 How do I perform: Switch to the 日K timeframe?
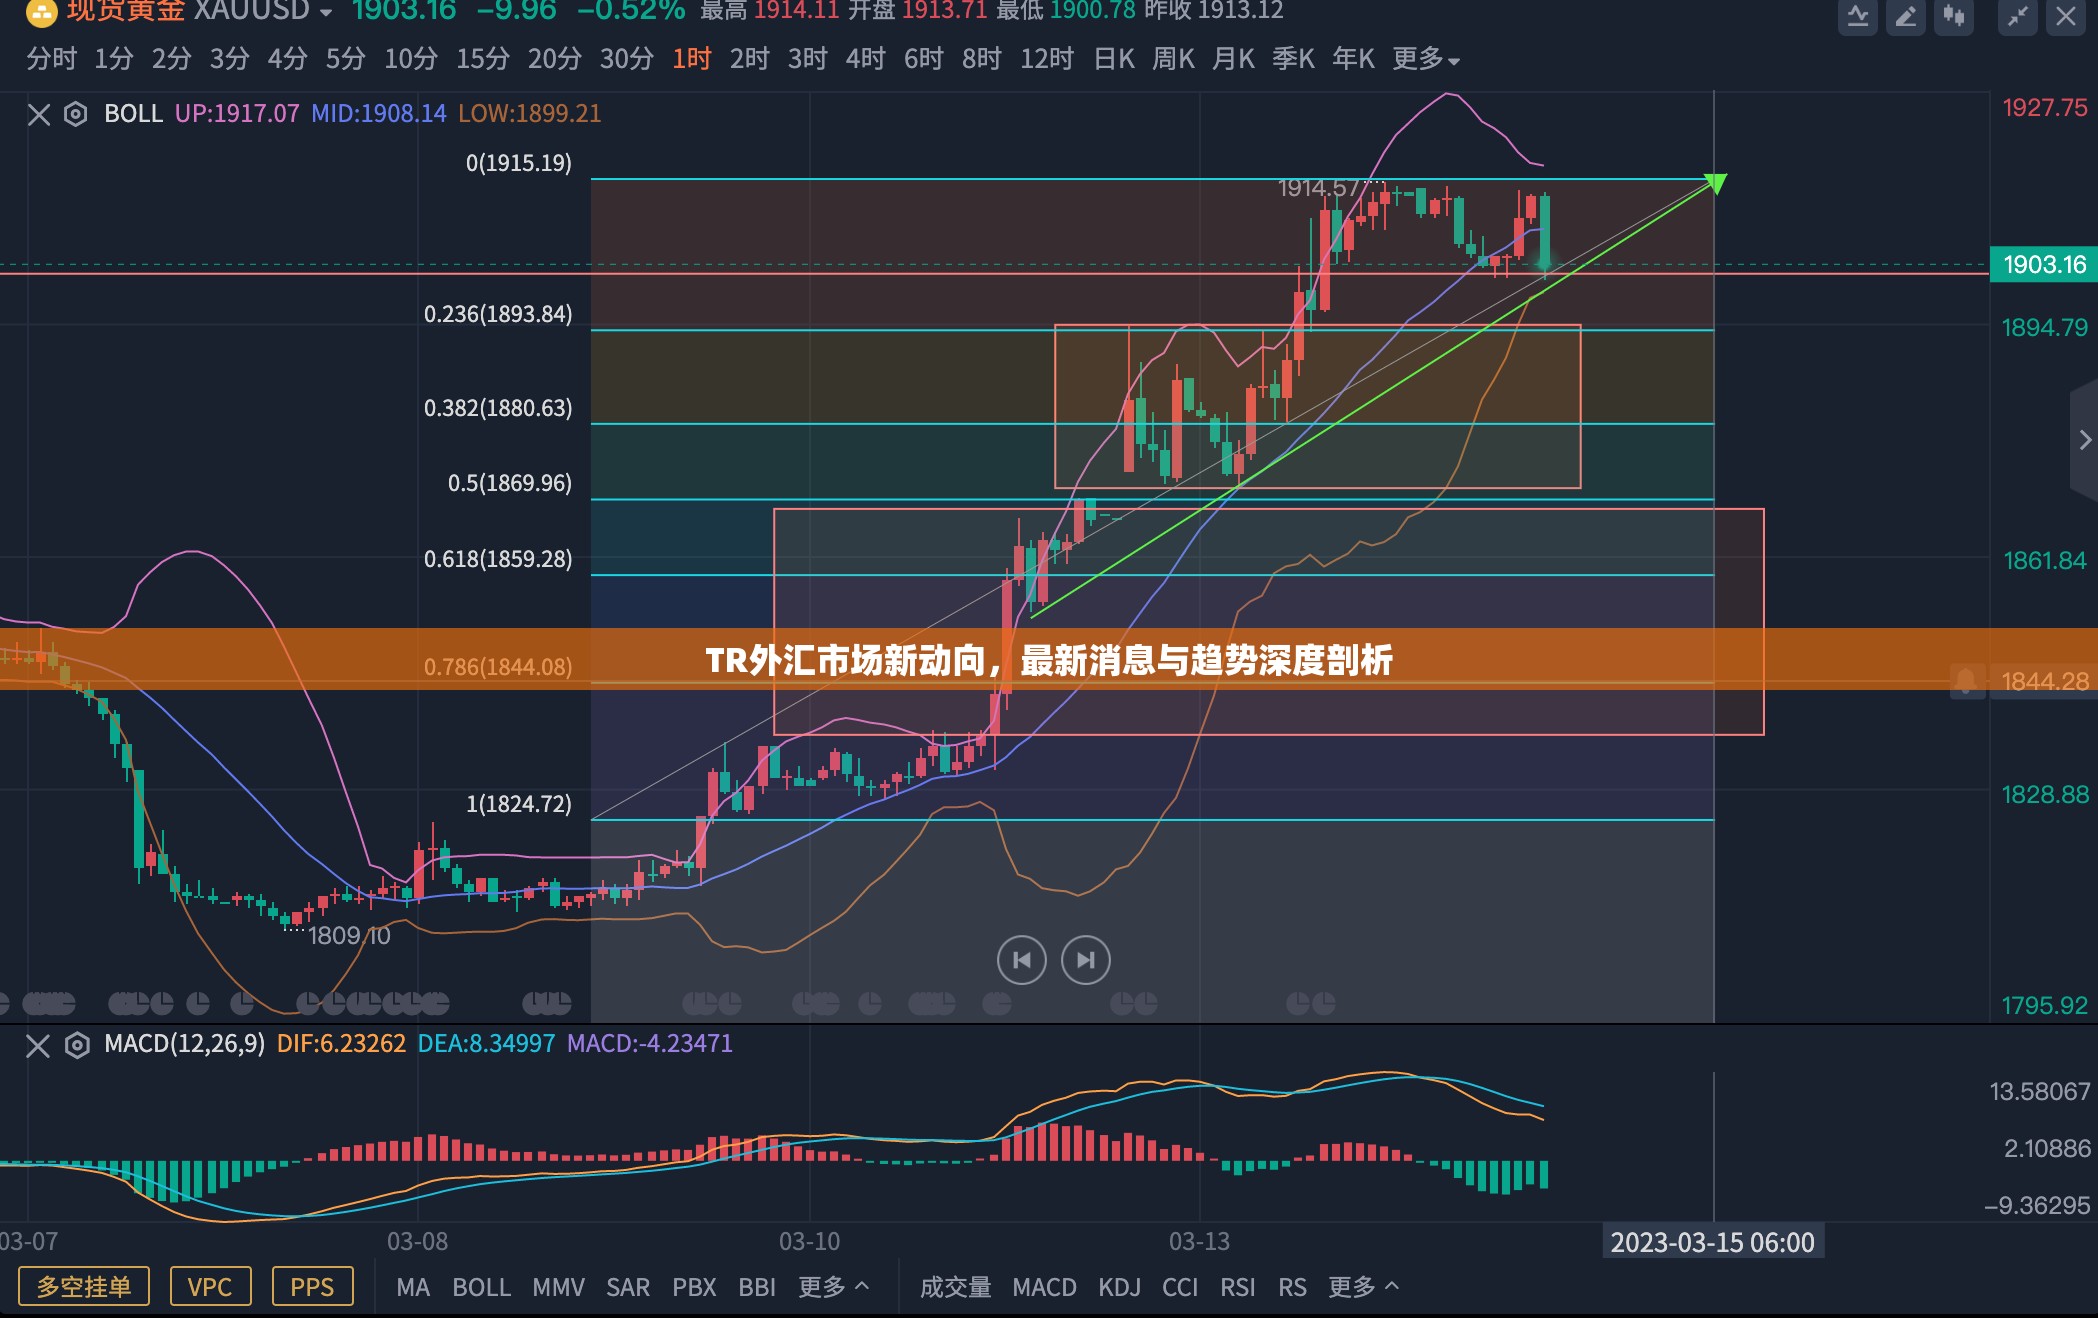tap(1114, 59)
